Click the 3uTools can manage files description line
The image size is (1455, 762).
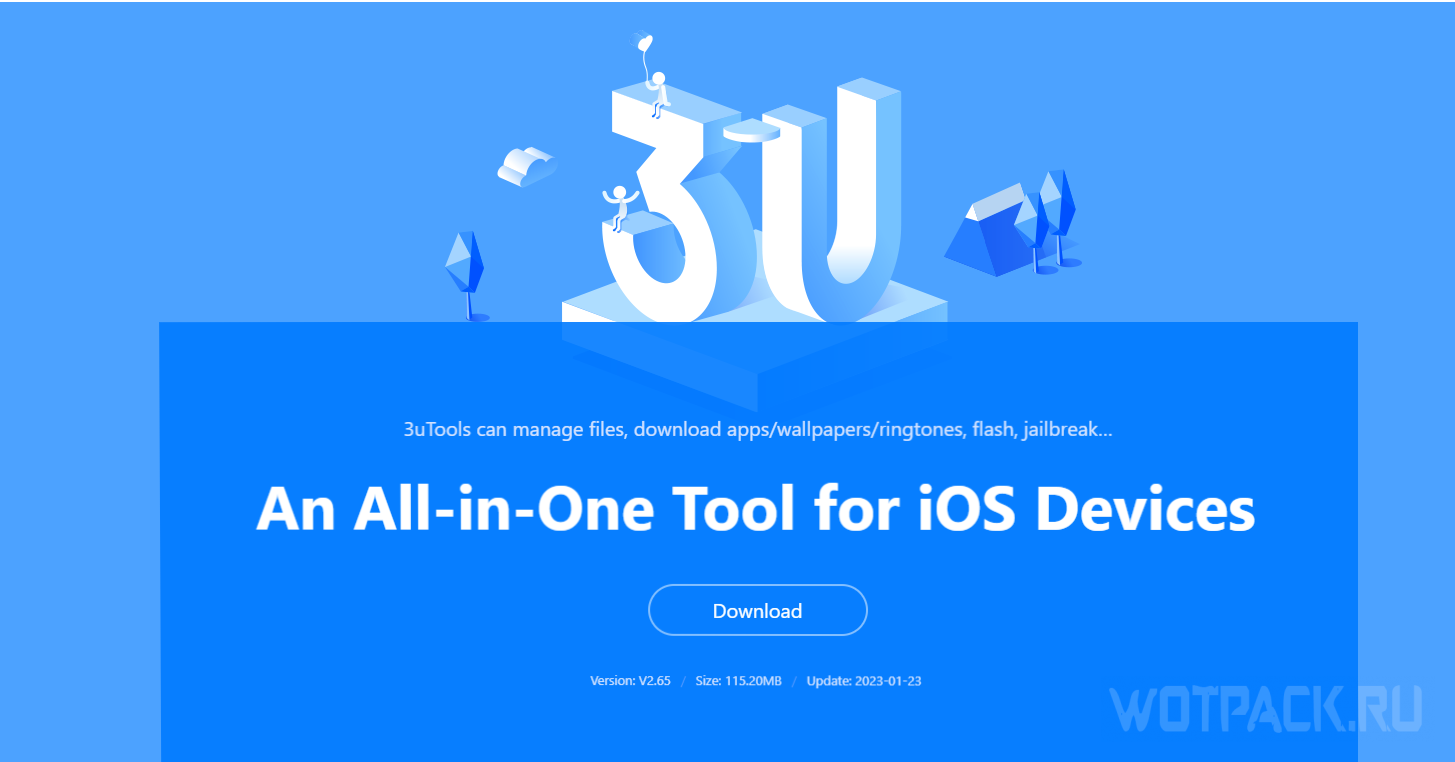[x=758, y=430]
